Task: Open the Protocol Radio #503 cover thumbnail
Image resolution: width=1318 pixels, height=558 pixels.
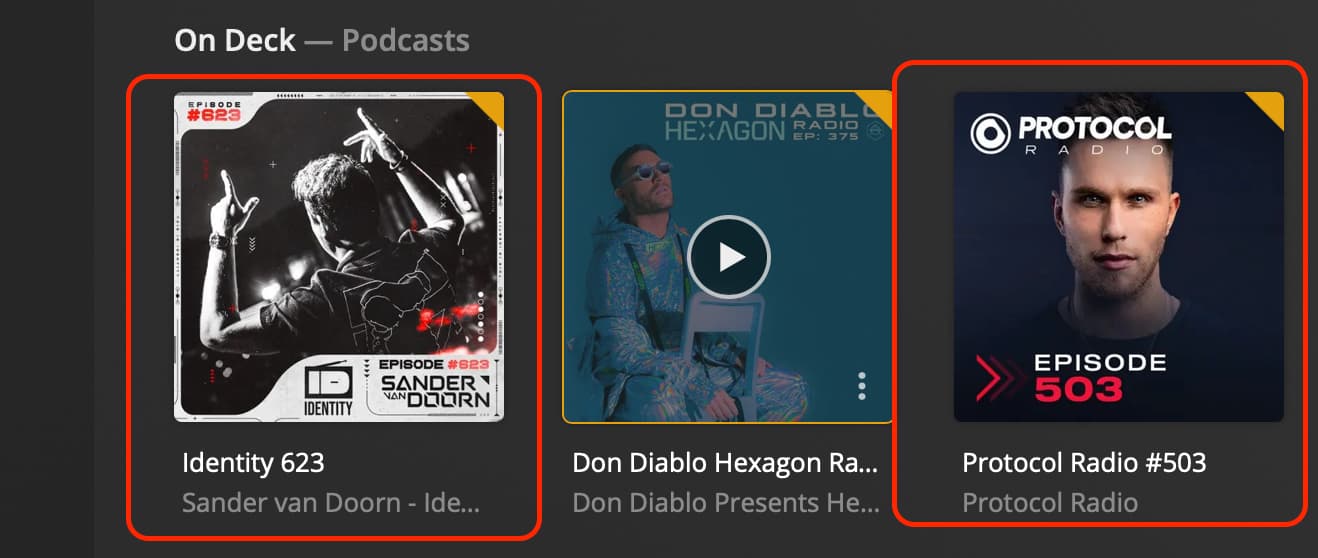Action: (1119, 257)
